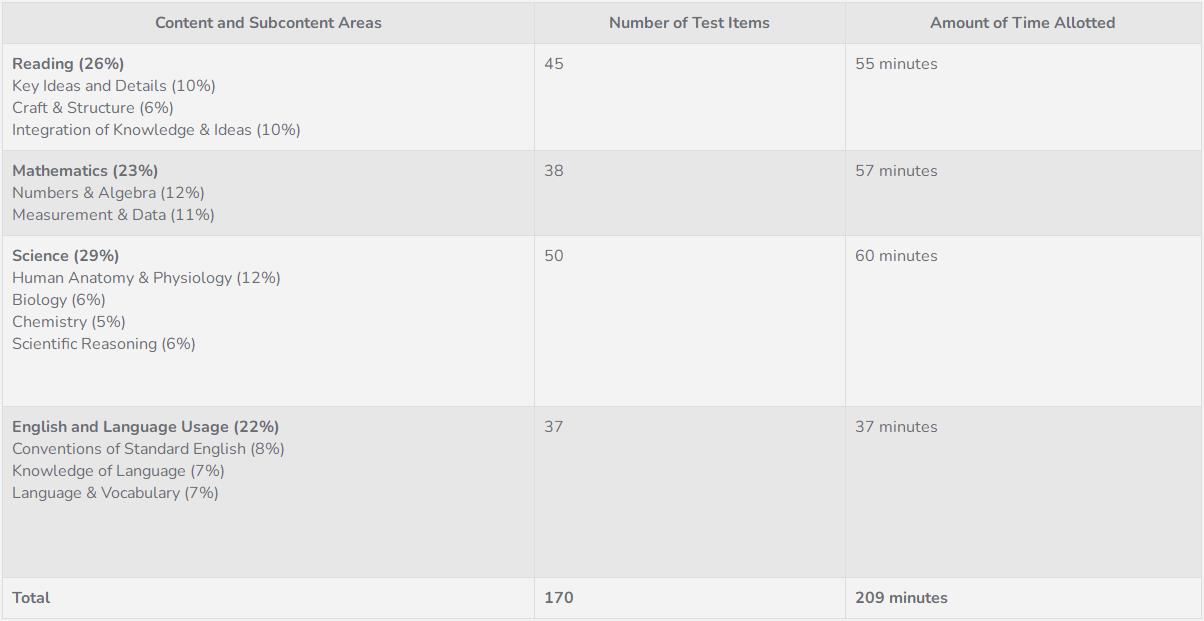Click 'Language & Vocabulary (7%)' line

(x=115, y=493)
